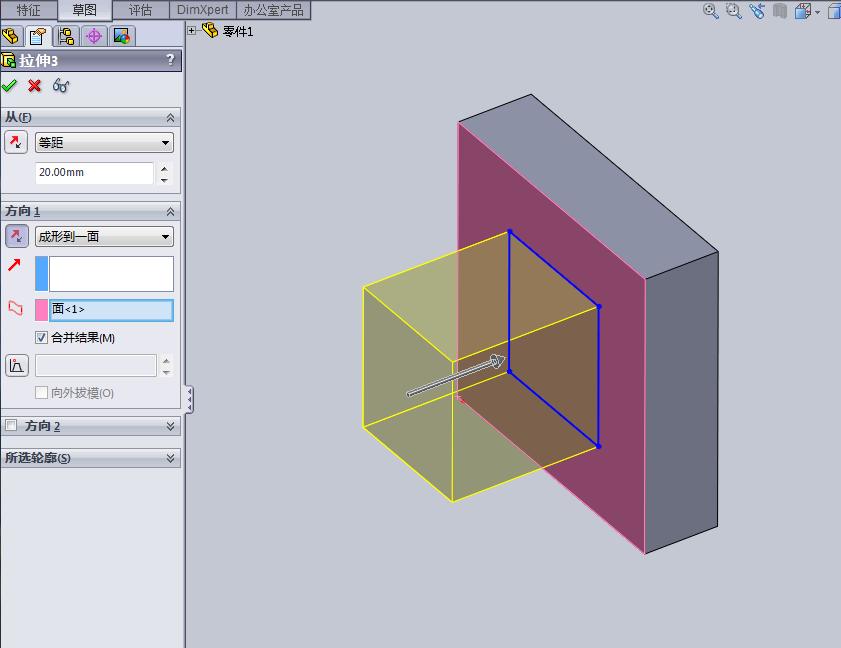
Task: Switch to the 特征 tab
Action: [28, 10]
